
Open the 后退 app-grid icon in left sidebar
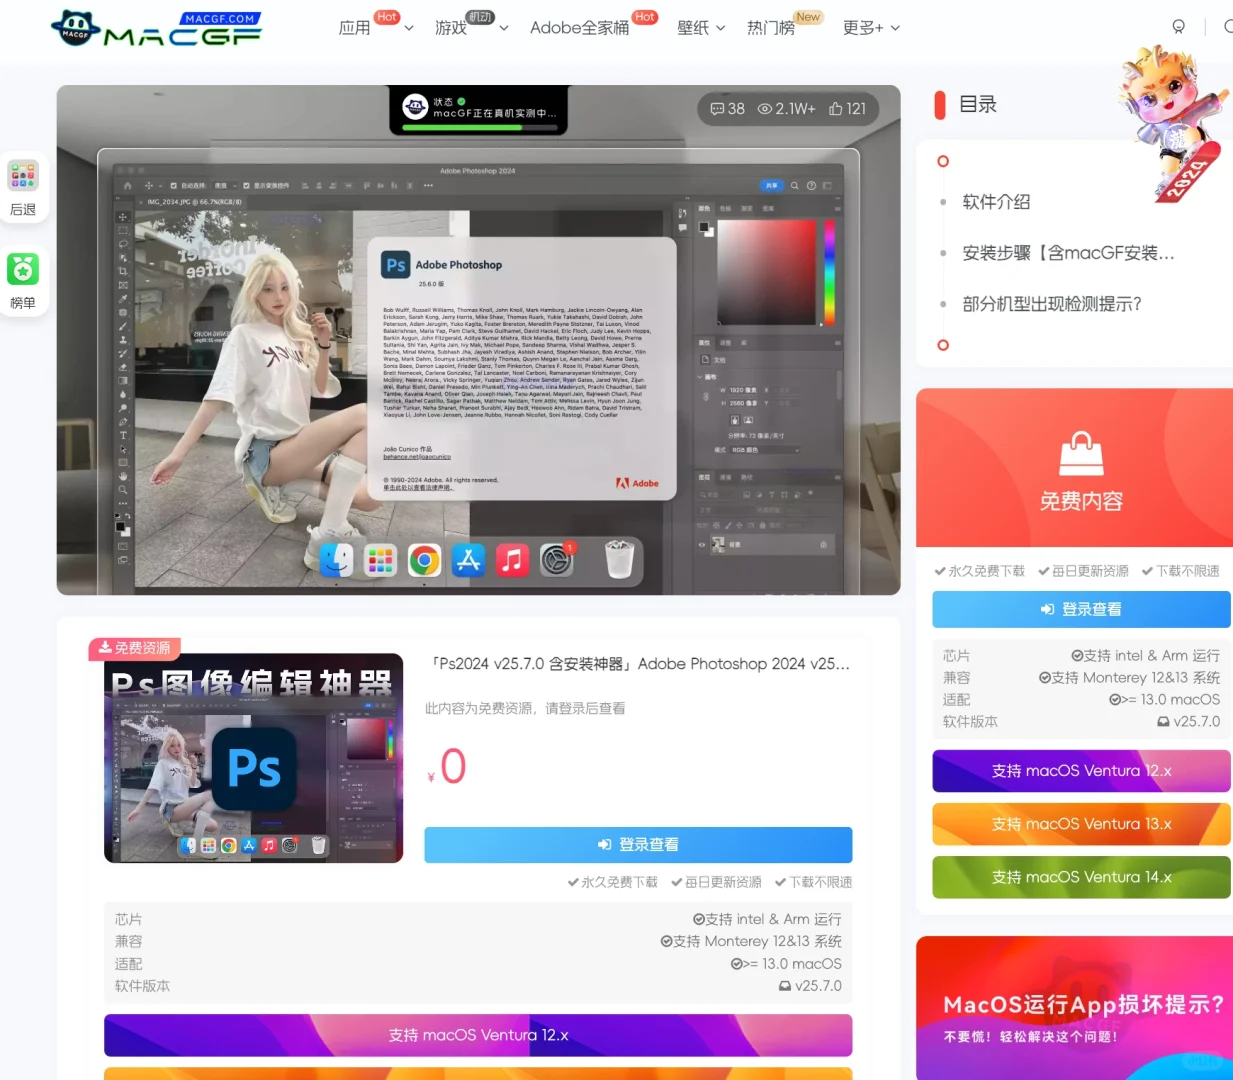coord(23,176)
